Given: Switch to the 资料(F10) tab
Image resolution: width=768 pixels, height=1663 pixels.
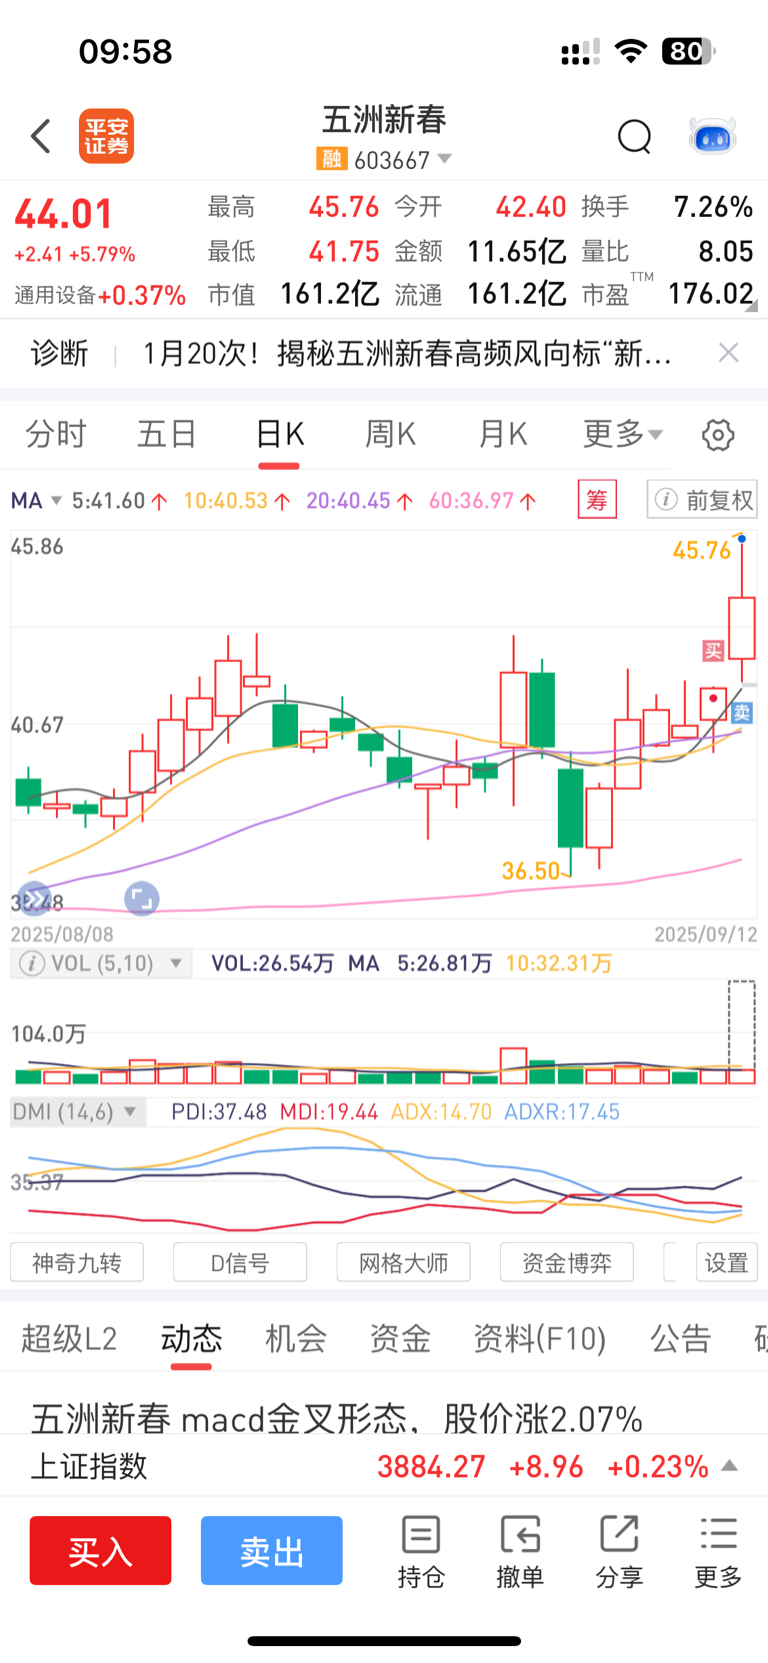Looking at the screenshot, I should click(540, 1338).
